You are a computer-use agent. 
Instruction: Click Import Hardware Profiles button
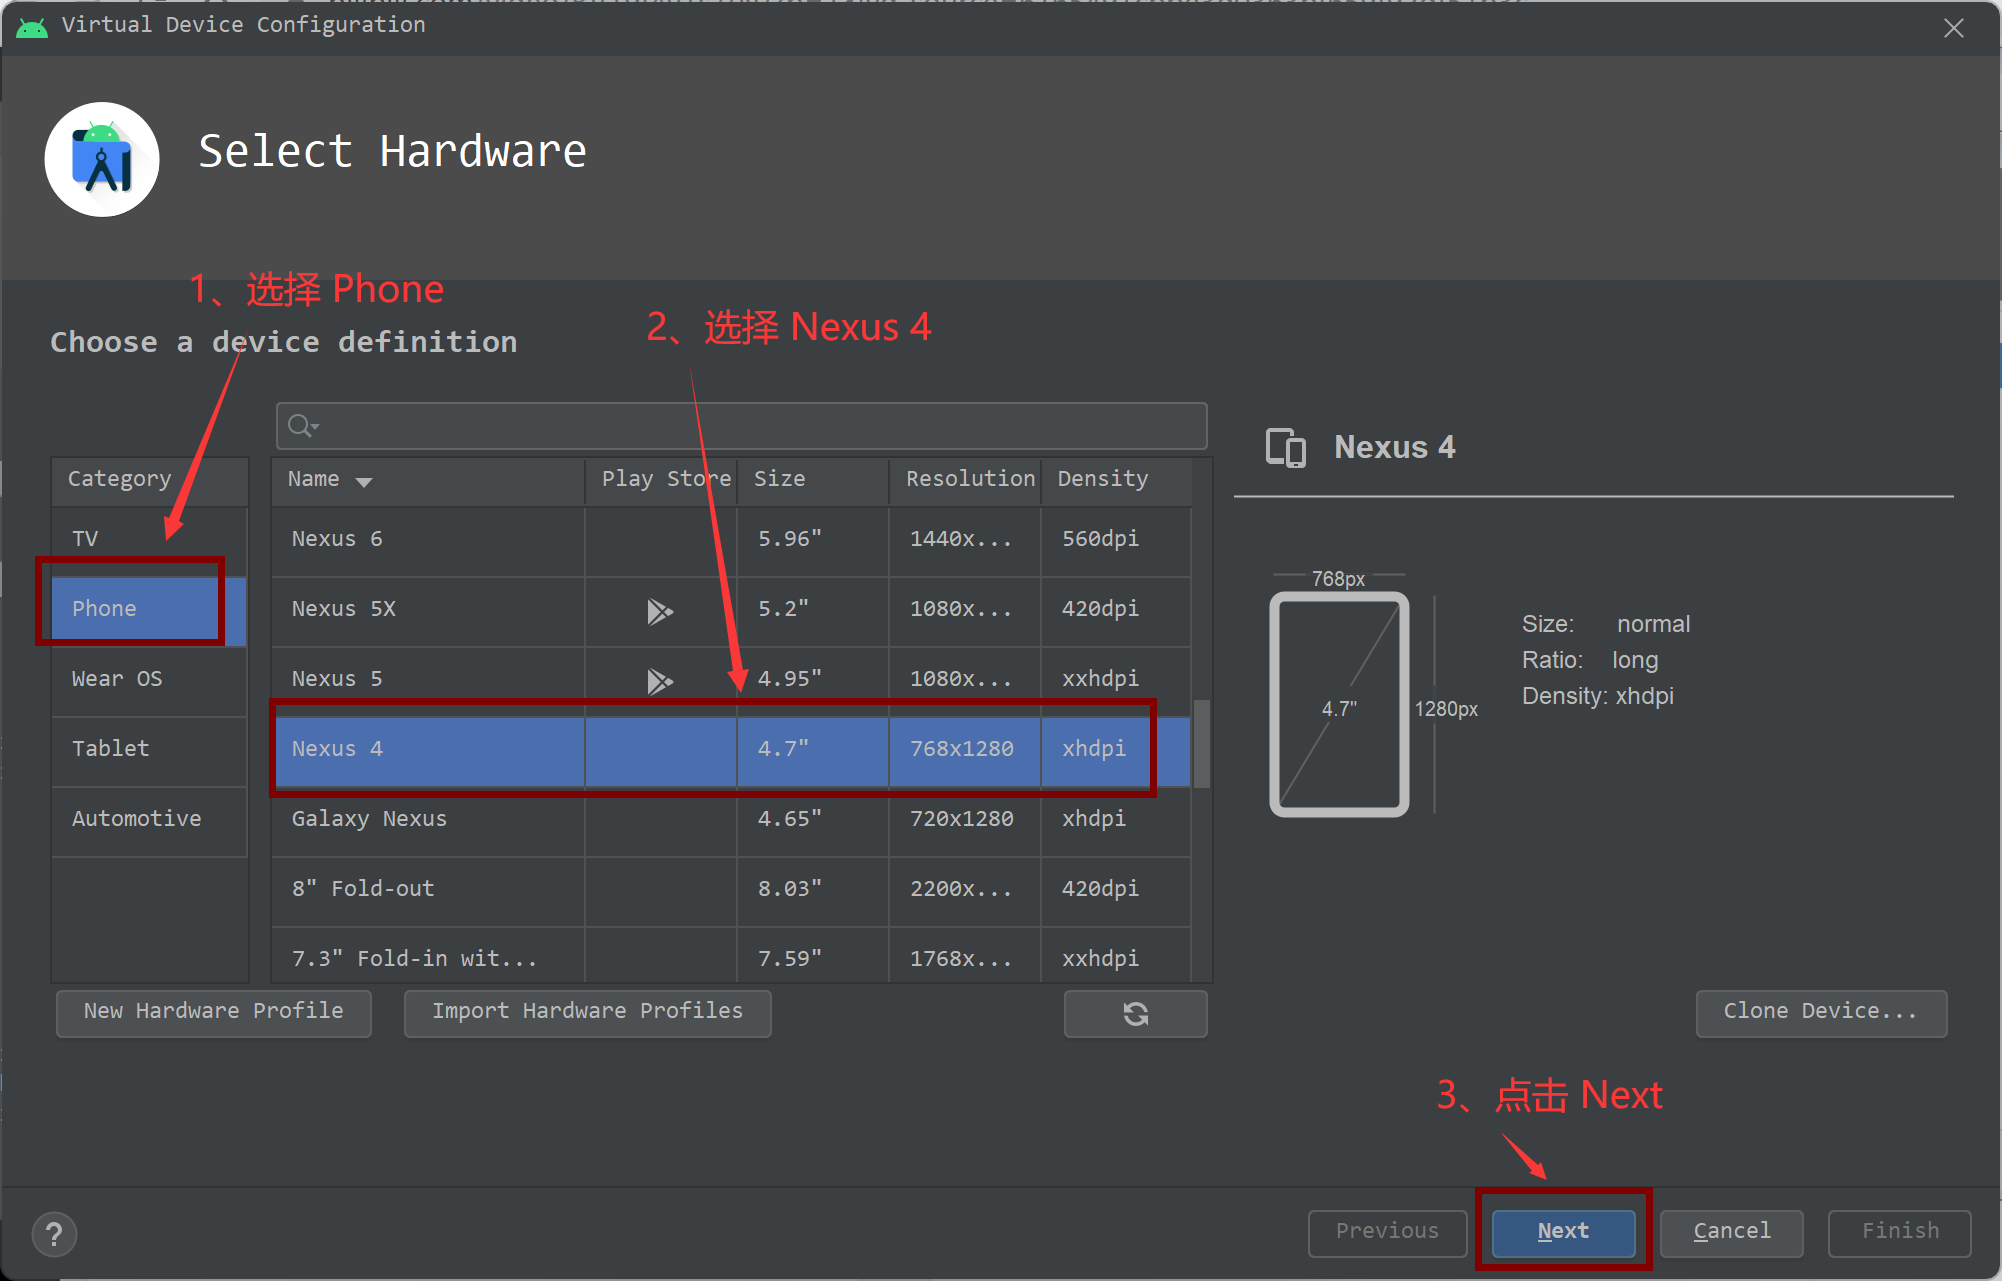(588, 1012)
